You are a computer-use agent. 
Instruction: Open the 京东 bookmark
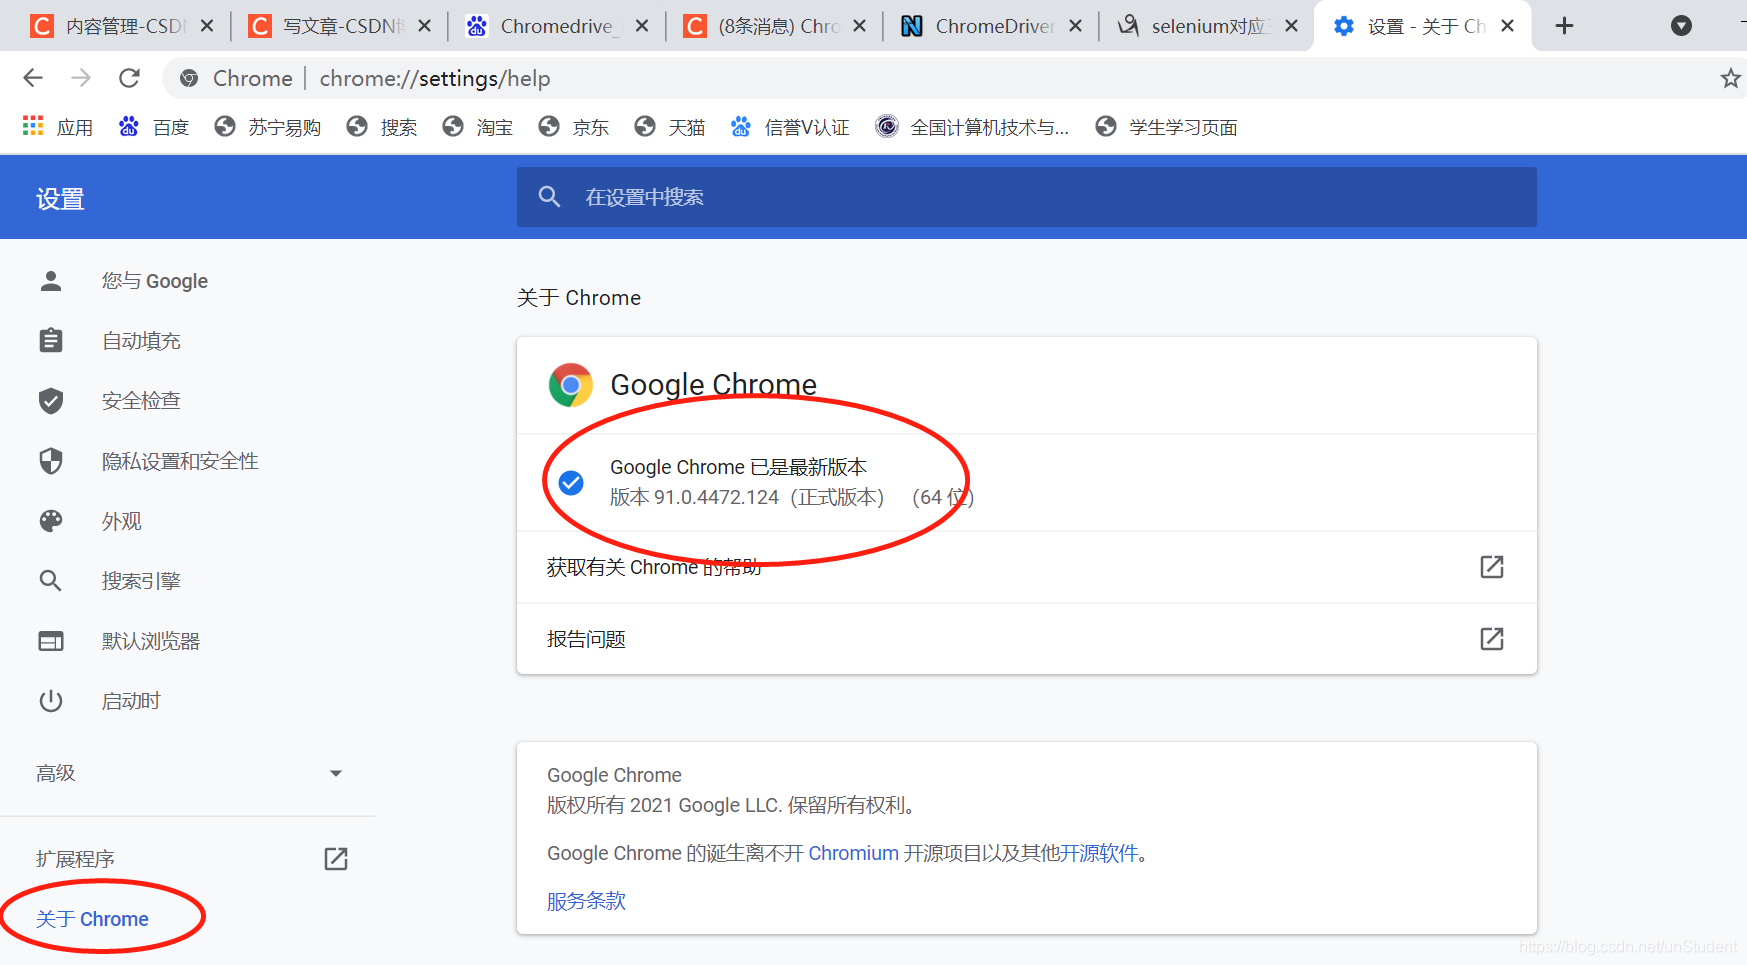[574, 127]
